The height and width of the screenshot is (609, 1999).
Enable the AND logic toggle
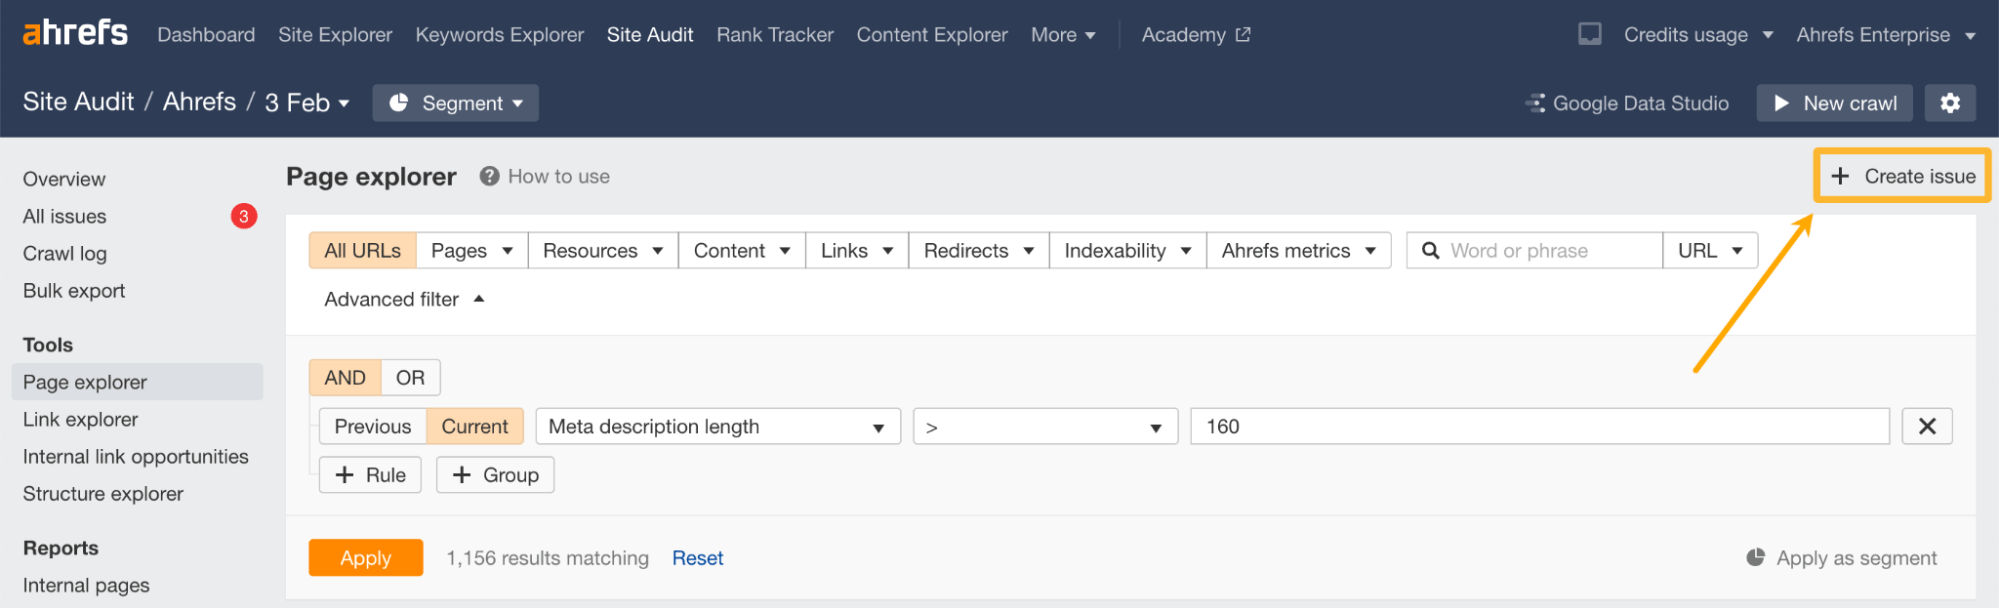(x=344, y=377)
